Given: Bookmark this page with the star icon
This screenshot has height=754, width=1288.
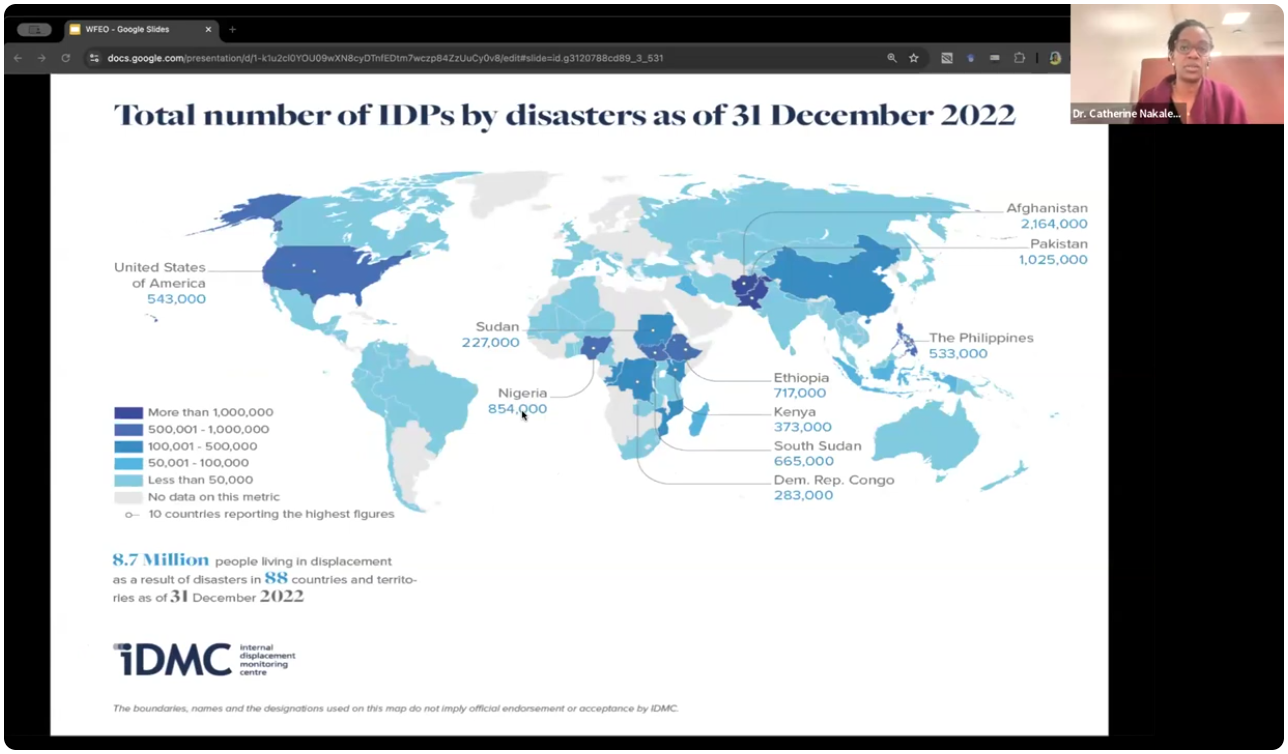Looking at the screenshot, I should click(x=914, y=58).
